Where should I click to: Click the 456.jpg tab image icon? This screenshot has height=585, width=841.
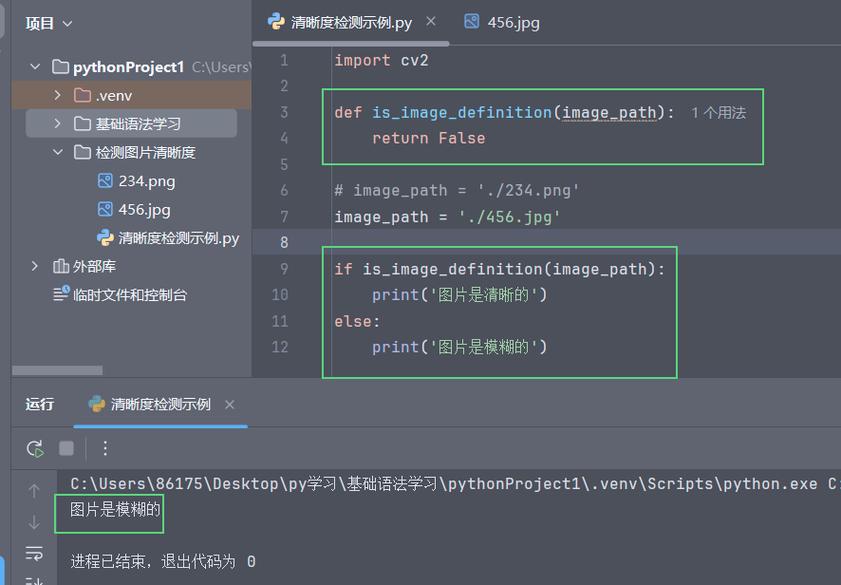tap(471, 21)
